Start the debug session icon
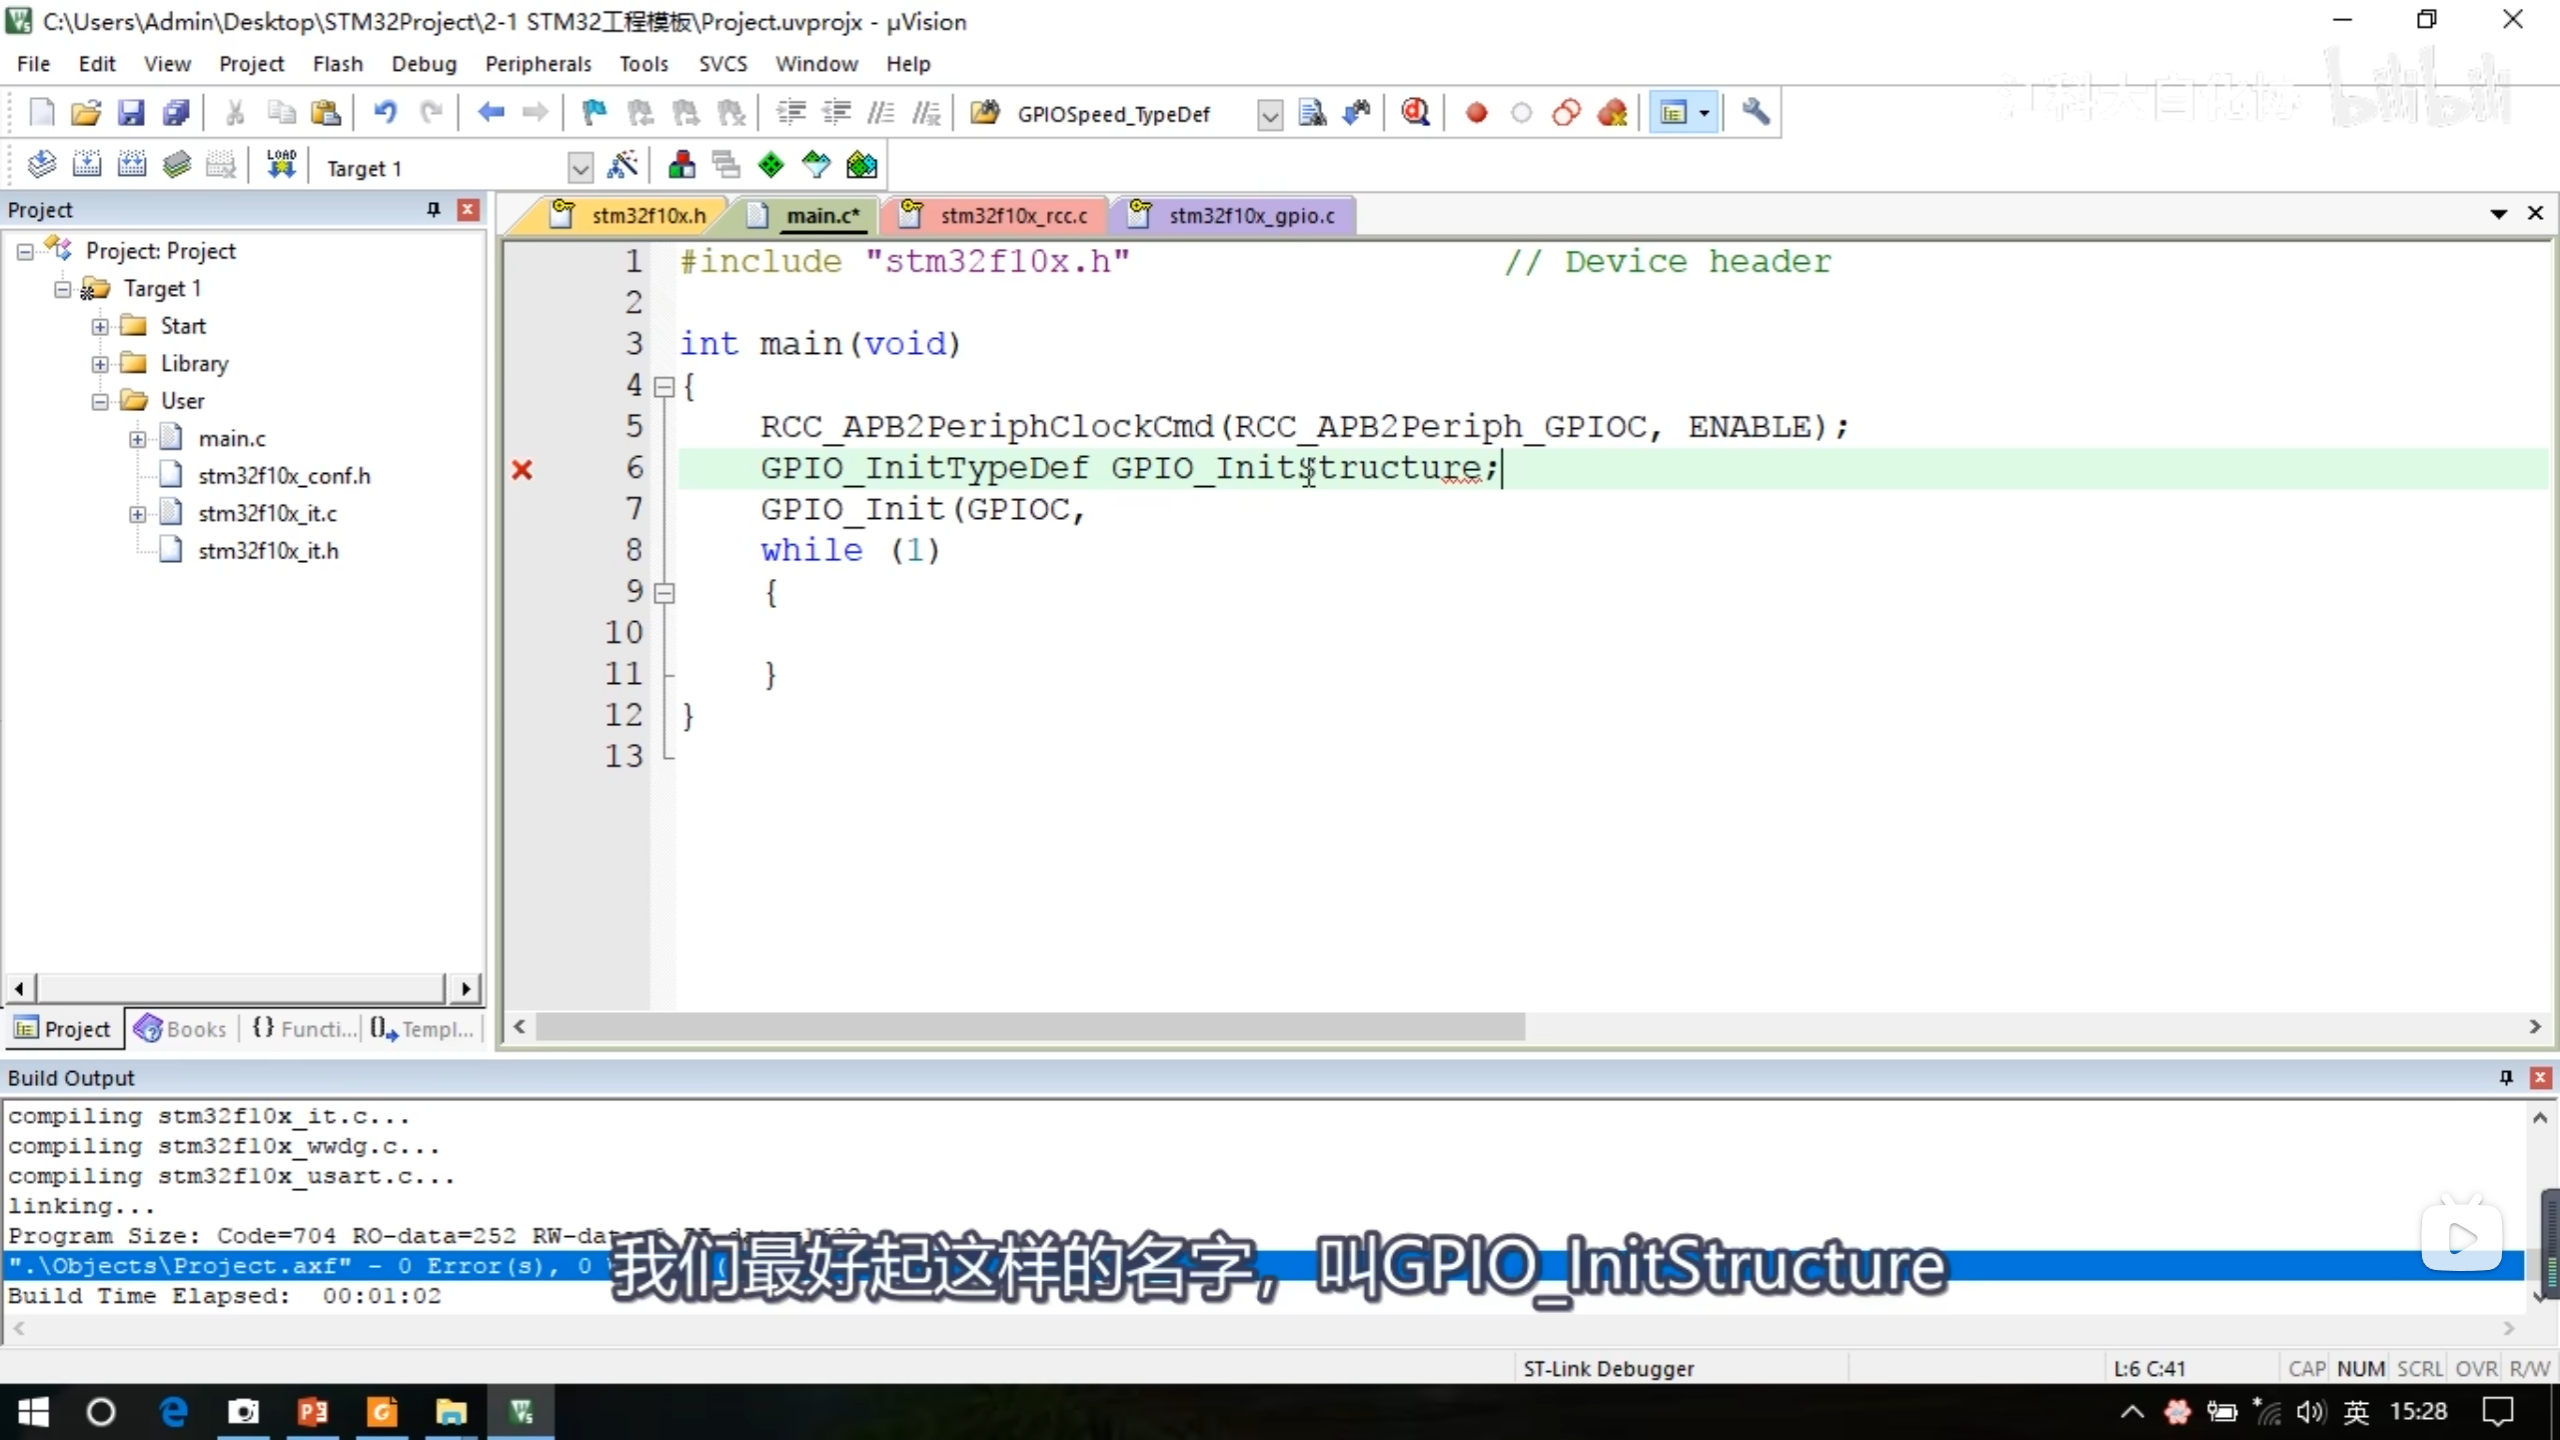 pyautogui.click(x=1415, y=113)
